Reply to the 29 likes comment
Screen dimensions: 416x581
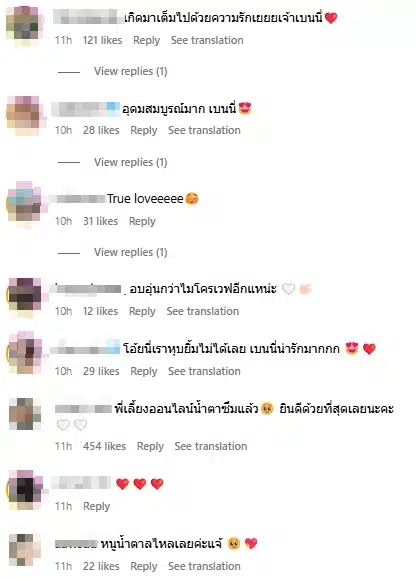click(x=144, y=371)
